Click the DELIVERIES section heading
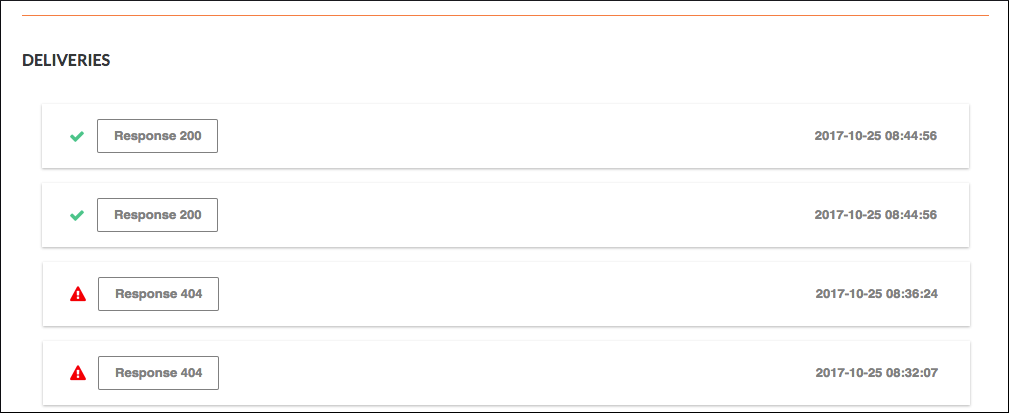 click(x=66, y=61)
